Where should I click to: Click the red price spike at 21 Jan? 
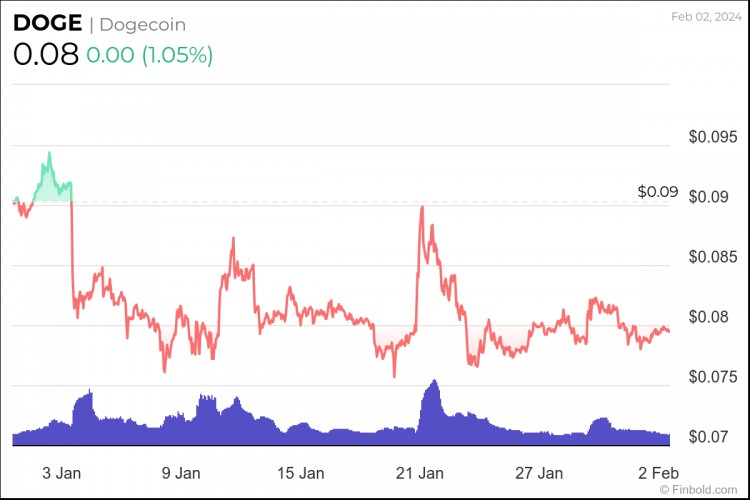[422, 208]
